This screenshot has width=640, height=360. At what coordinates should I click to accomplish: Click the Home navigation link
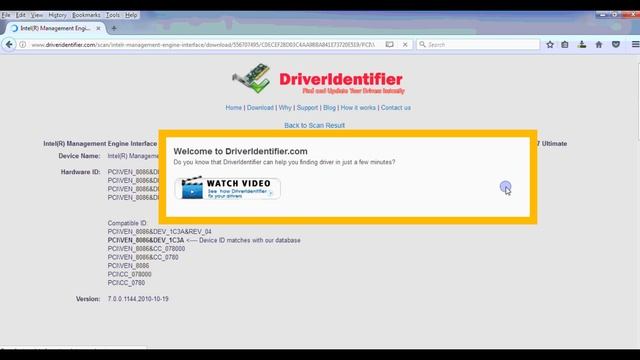click(x=233, y=108)
